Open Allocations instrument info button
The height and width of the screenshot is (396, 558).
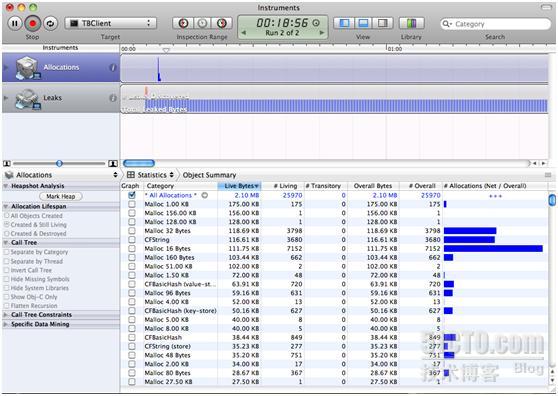(x=113, y=68)
